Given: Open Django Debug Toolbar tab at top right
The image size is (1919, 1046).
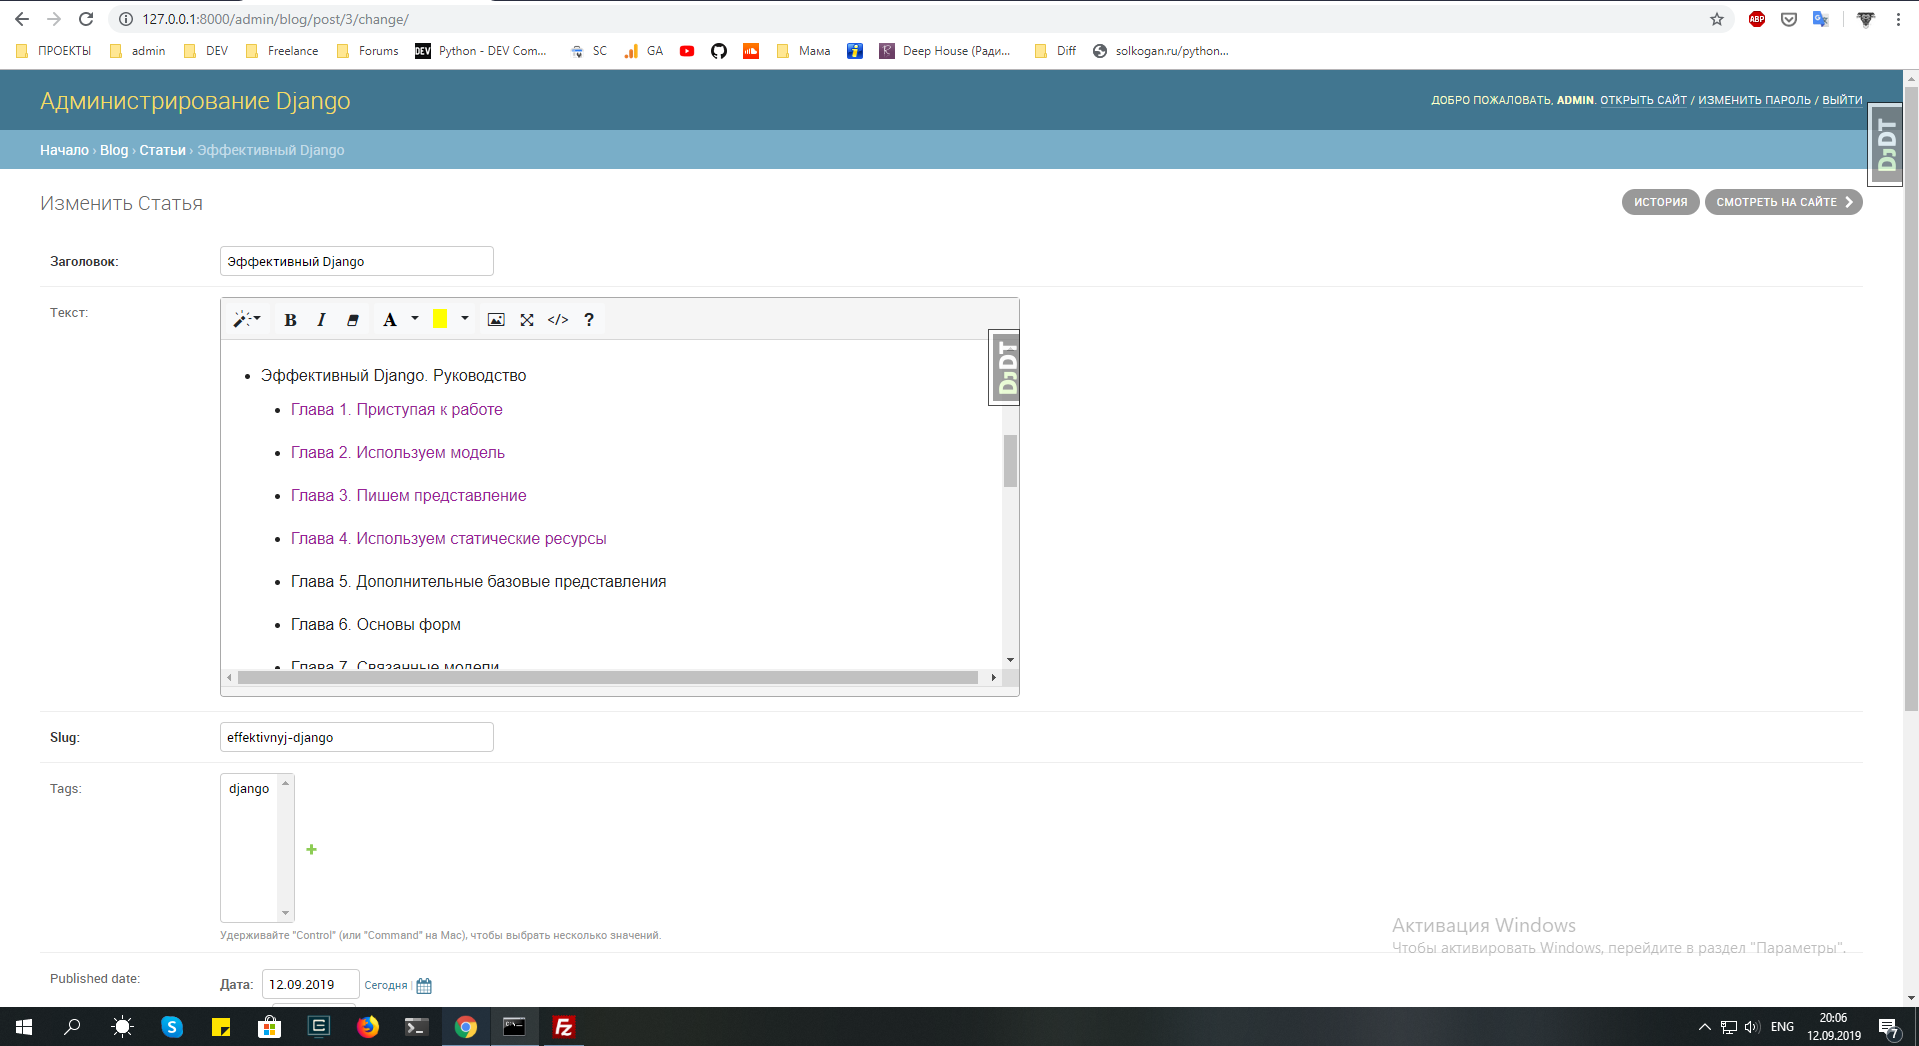Looking at the screenshot, I should click(1886, 145).
